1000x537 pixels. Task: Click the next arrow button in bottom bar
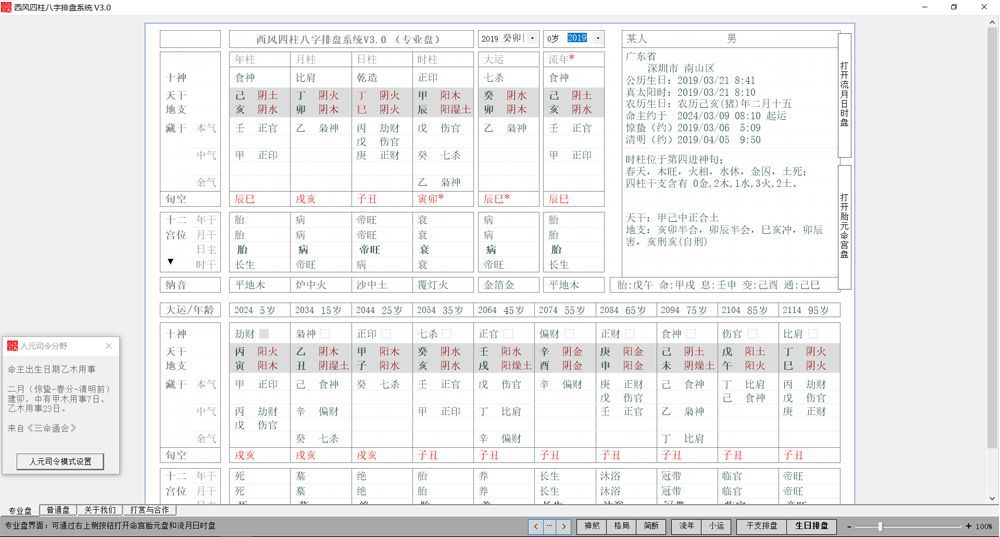pos(563,526)
